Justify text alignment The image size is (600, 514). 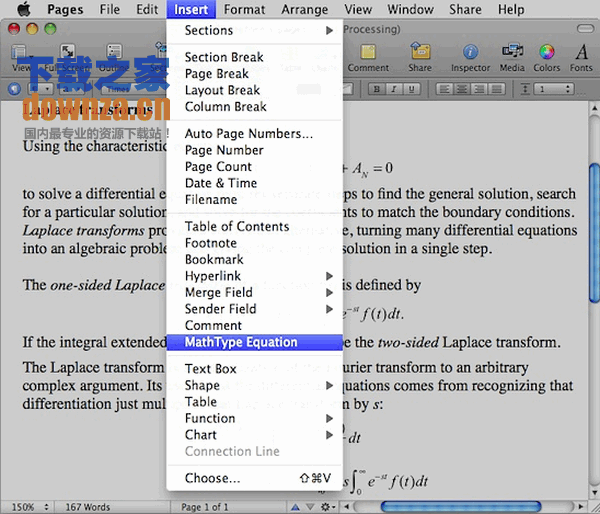497,89
